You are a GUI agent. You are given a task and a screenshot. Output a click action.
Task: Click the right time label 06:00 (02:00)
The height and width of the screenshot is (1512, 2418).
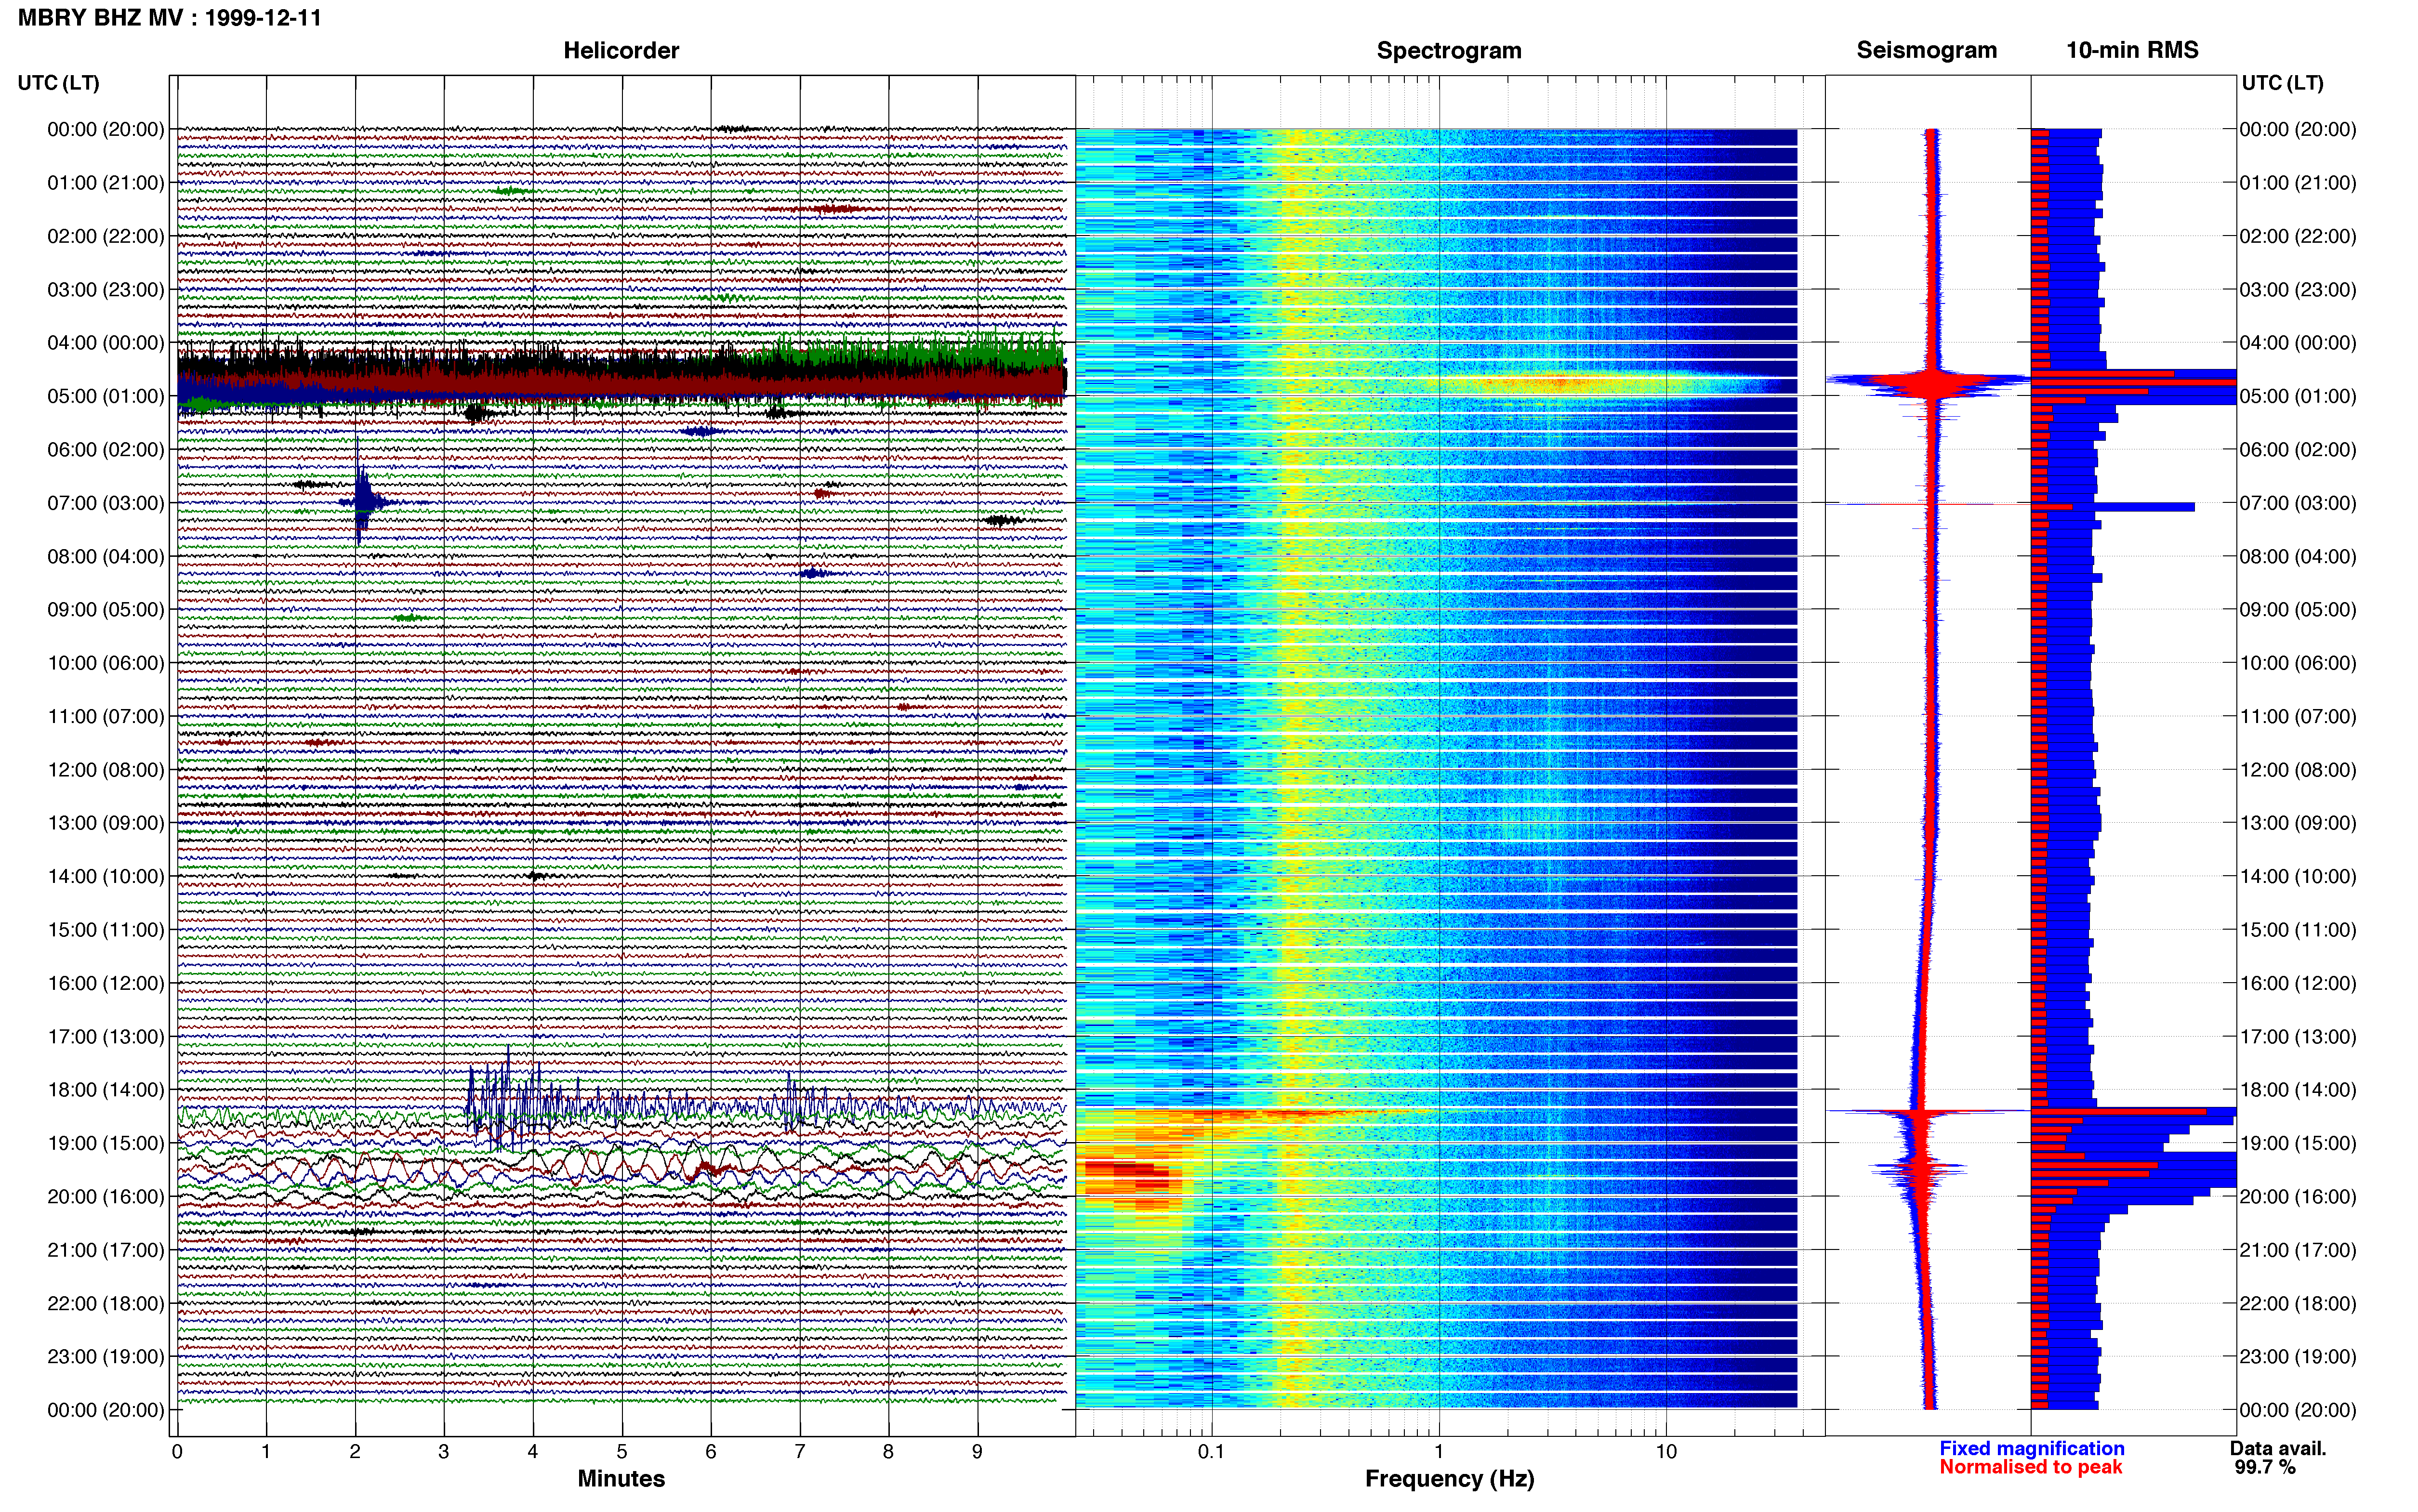tap(2298, 449)
